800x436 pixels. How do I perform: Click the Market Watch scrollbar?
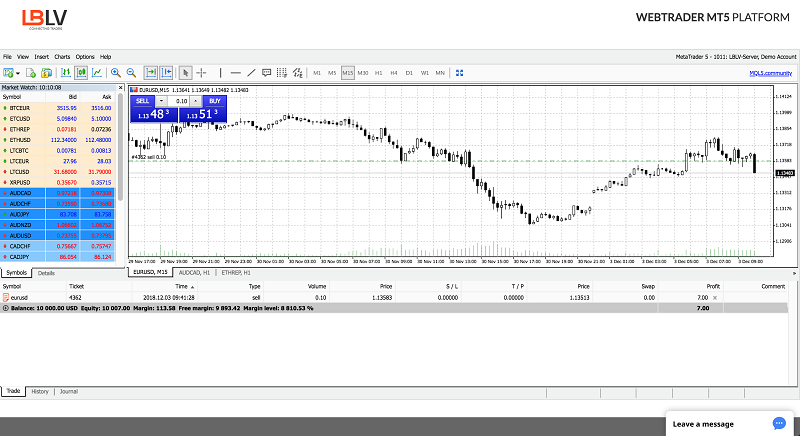120,148
